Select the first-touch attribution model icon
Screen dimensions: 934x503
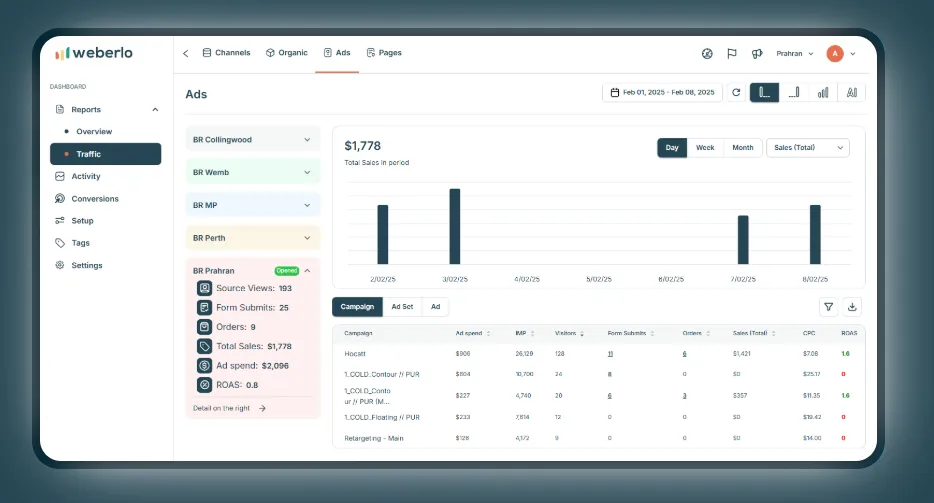(x=764, y=92)
